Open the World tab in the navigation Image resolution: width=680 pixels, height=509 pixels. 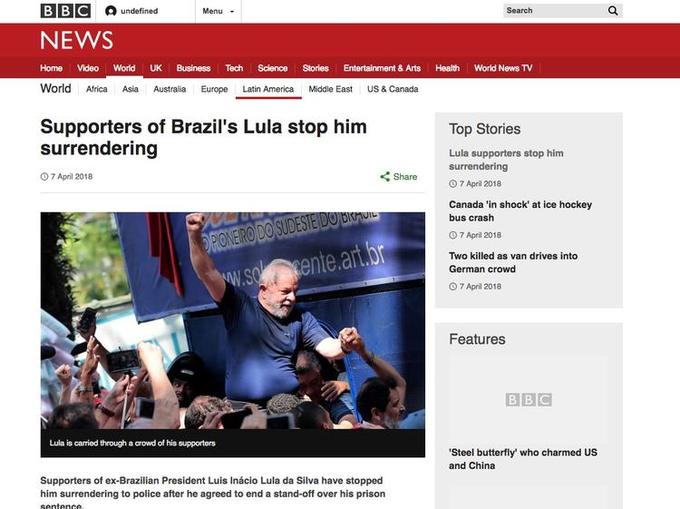[124, 68]
